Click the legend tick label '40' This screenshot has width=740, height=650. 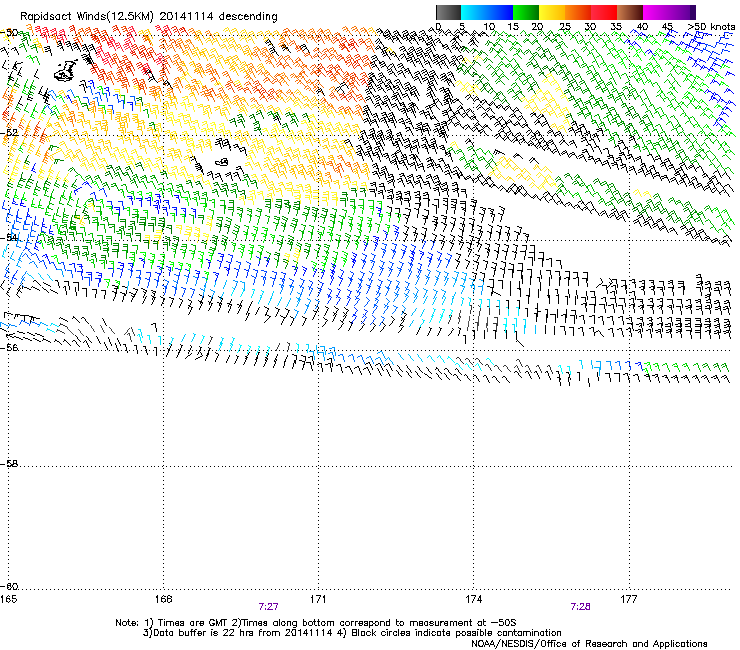(642, 27)
